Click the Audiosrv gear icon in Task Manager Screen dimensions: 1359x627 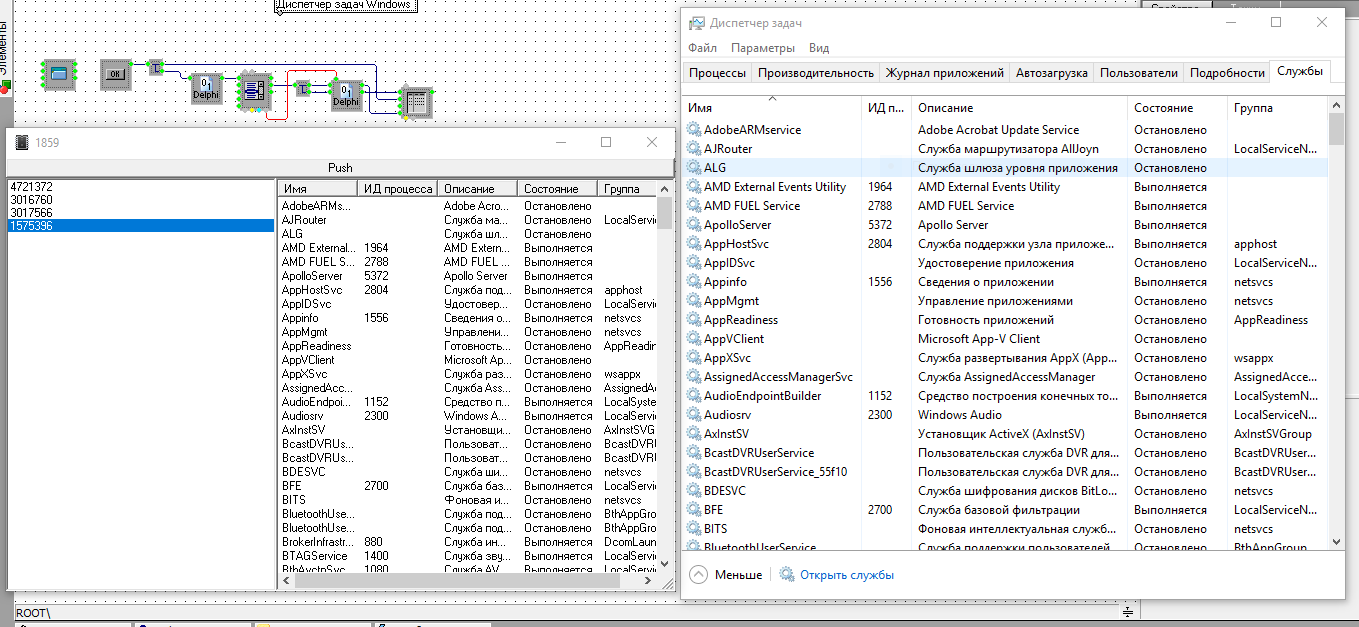pyautogui.click(x=694, y=415)
